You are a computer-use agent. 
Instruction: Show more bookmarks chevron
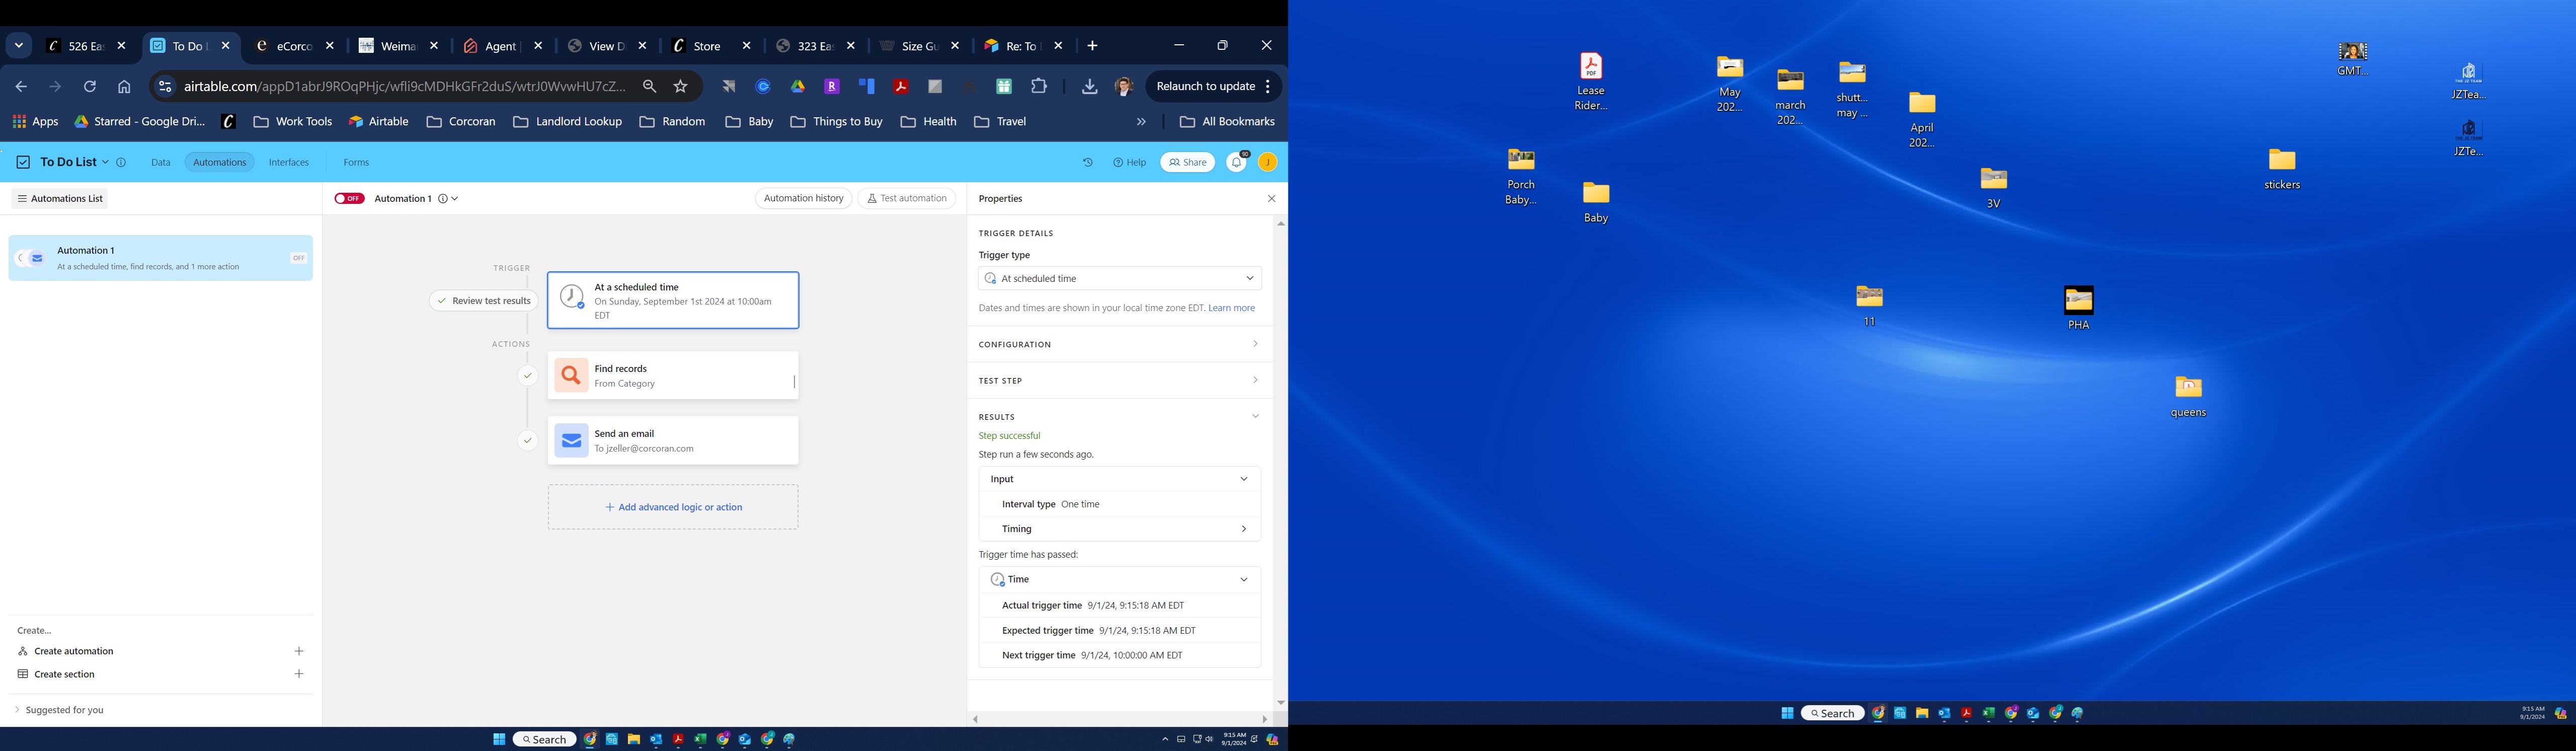click(x=1141, y=122)
